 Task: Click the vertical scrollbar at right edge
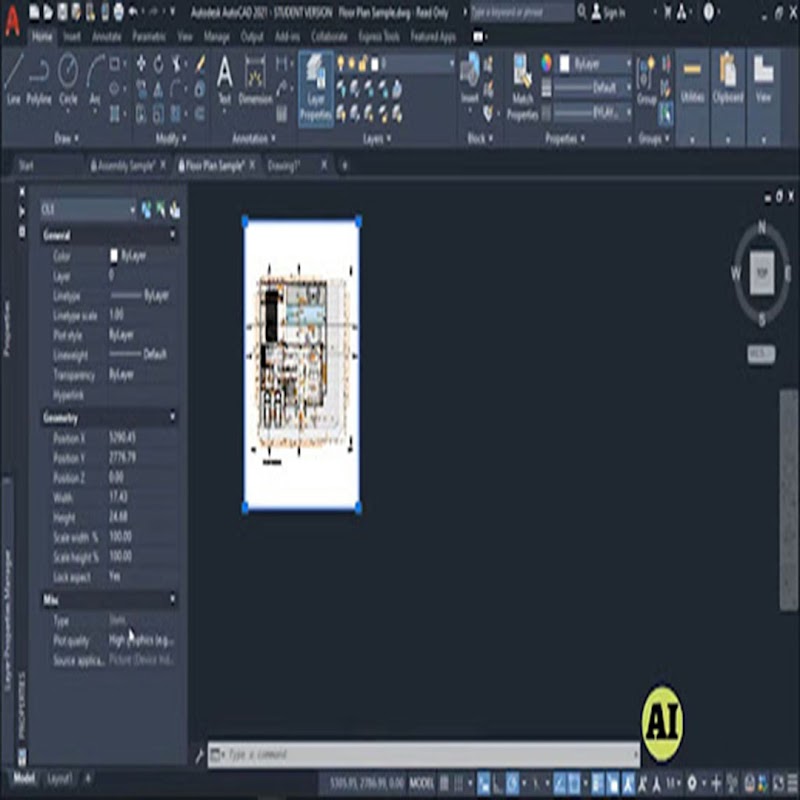click(x=788, y=499)
